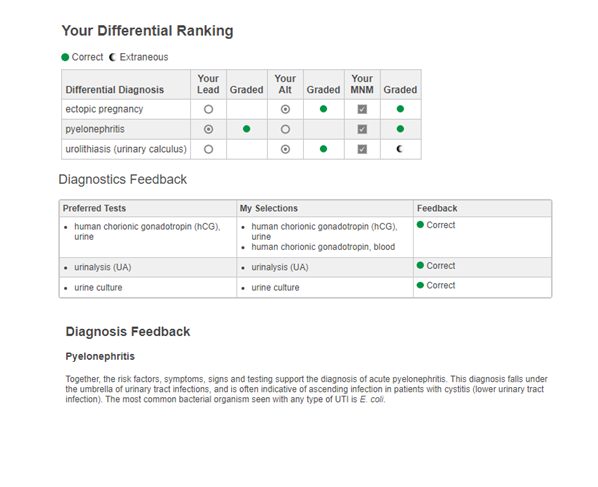Click the Preferred Tests column header
The image size is (598, 487).
pos(94,208)
